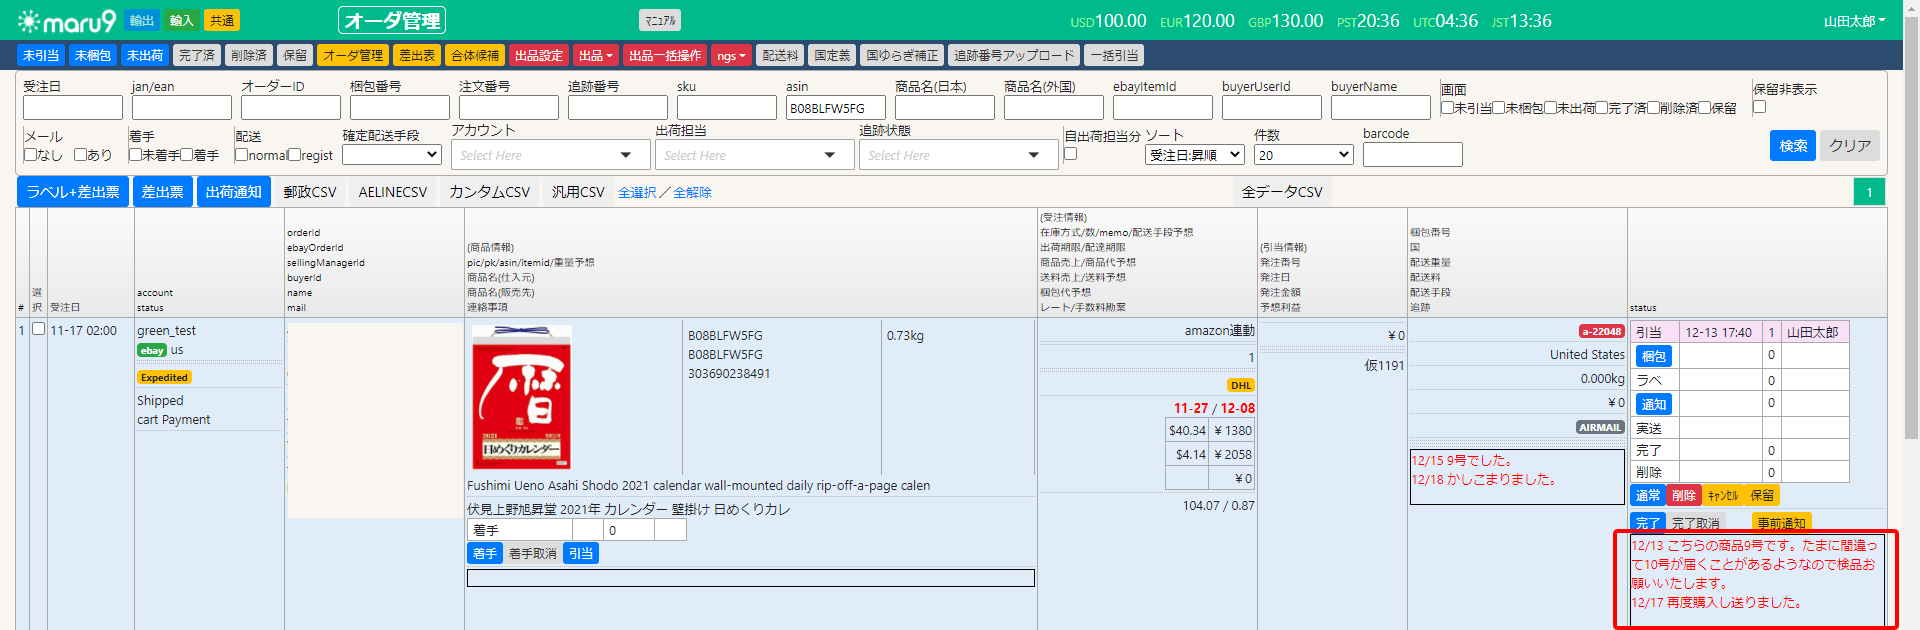Viewport: 1920px width, 630px height.
Task: Click the yellow Expedited badge
Action: click(x=164, y=378)
